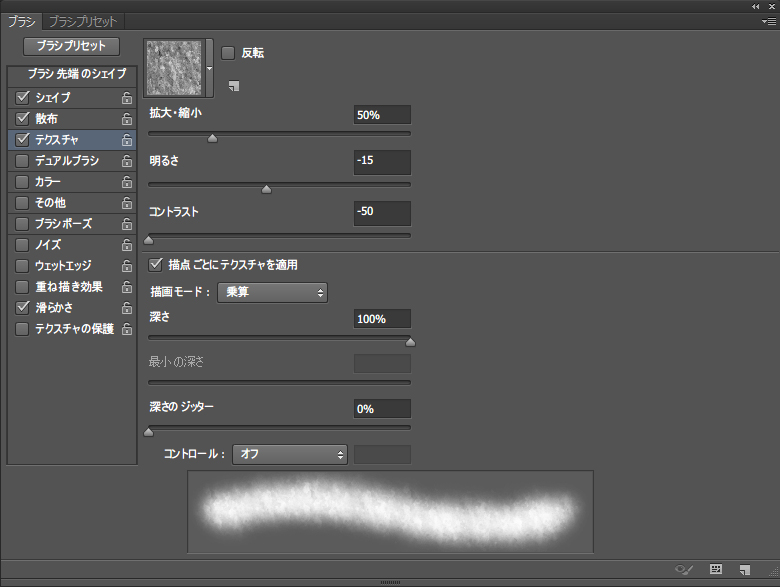Select 散布 settings row label
Viewport: 780px width, 587px height.
click(46, 119)
